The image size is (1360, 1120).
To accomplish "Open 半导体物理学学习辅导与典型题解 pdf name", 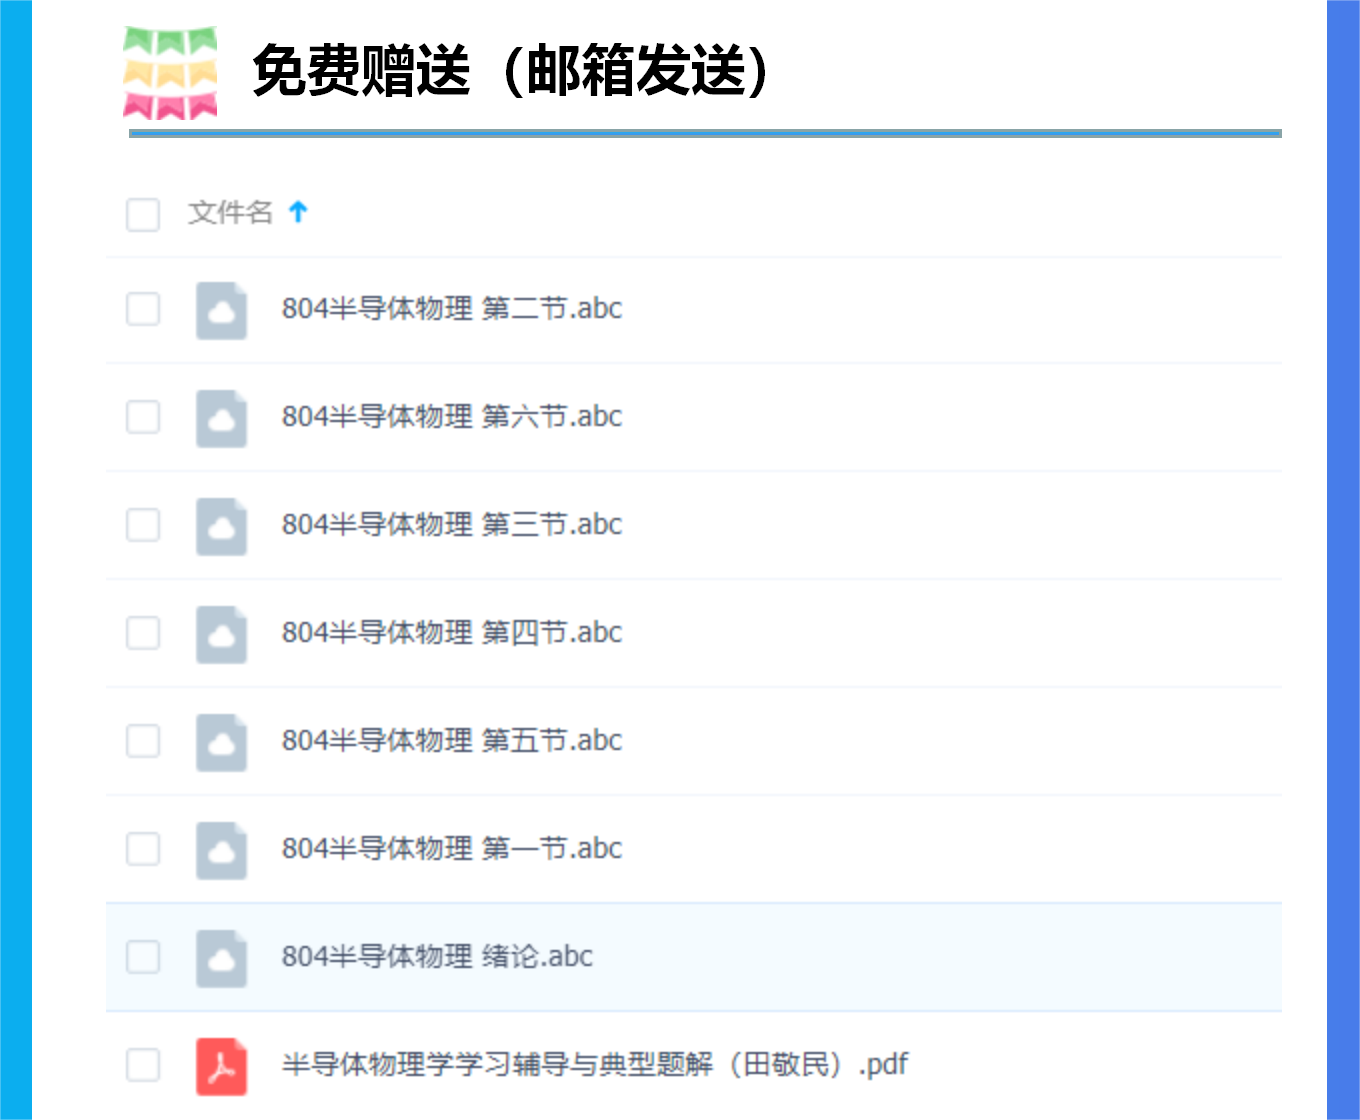I will point(595,1064).
